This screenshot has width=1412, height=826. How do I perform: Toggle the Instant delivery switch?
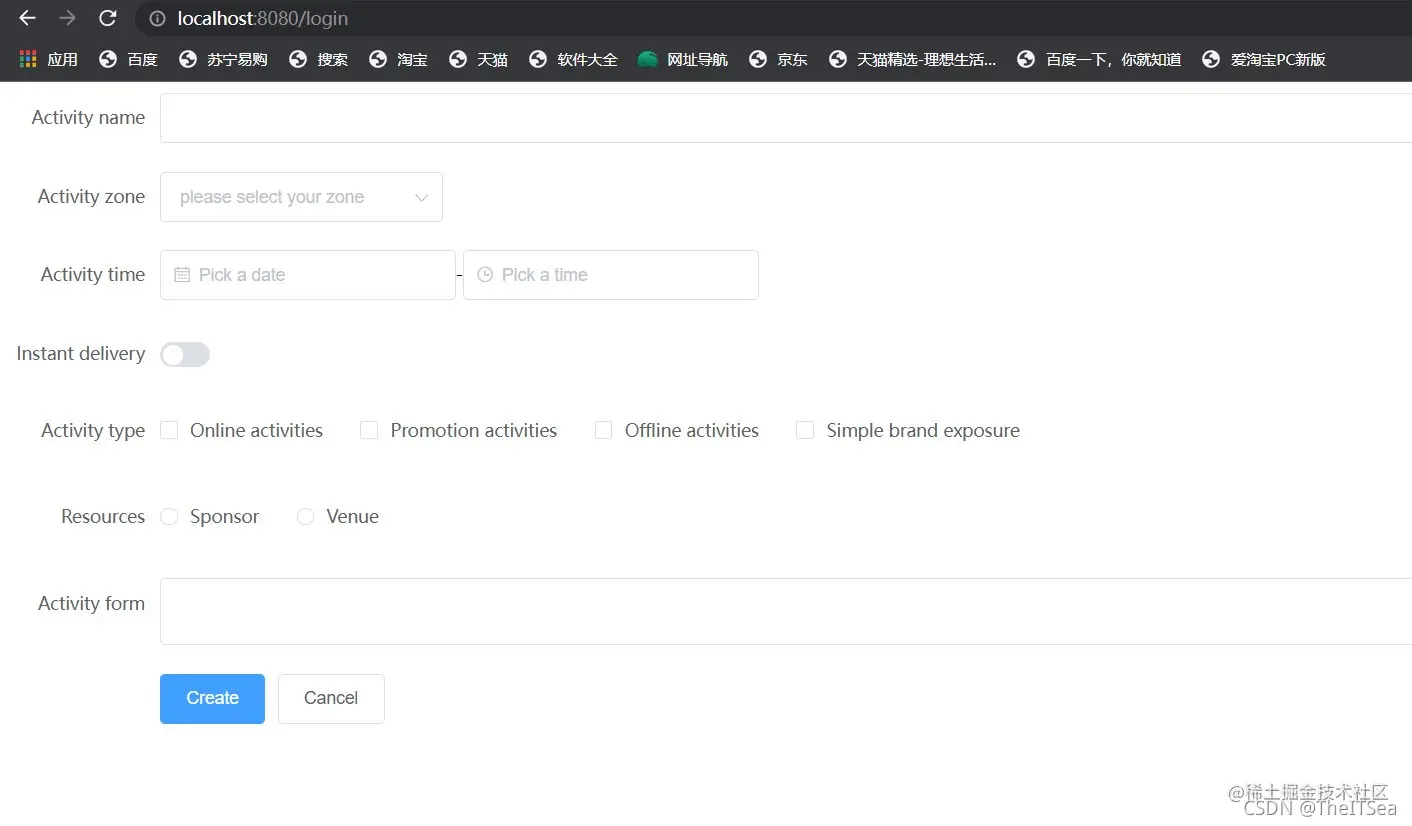click(x=185, y=354)
